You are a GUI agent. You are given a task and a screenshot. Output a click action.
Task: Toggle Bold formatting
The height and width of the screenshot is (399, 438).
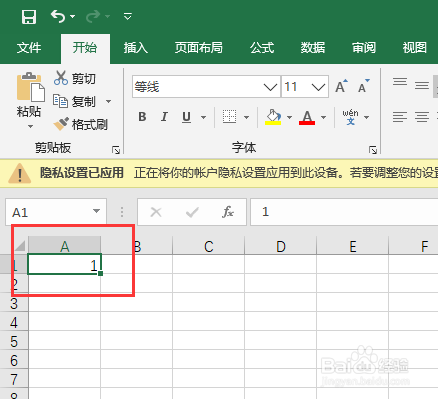[x=142, y=117]
